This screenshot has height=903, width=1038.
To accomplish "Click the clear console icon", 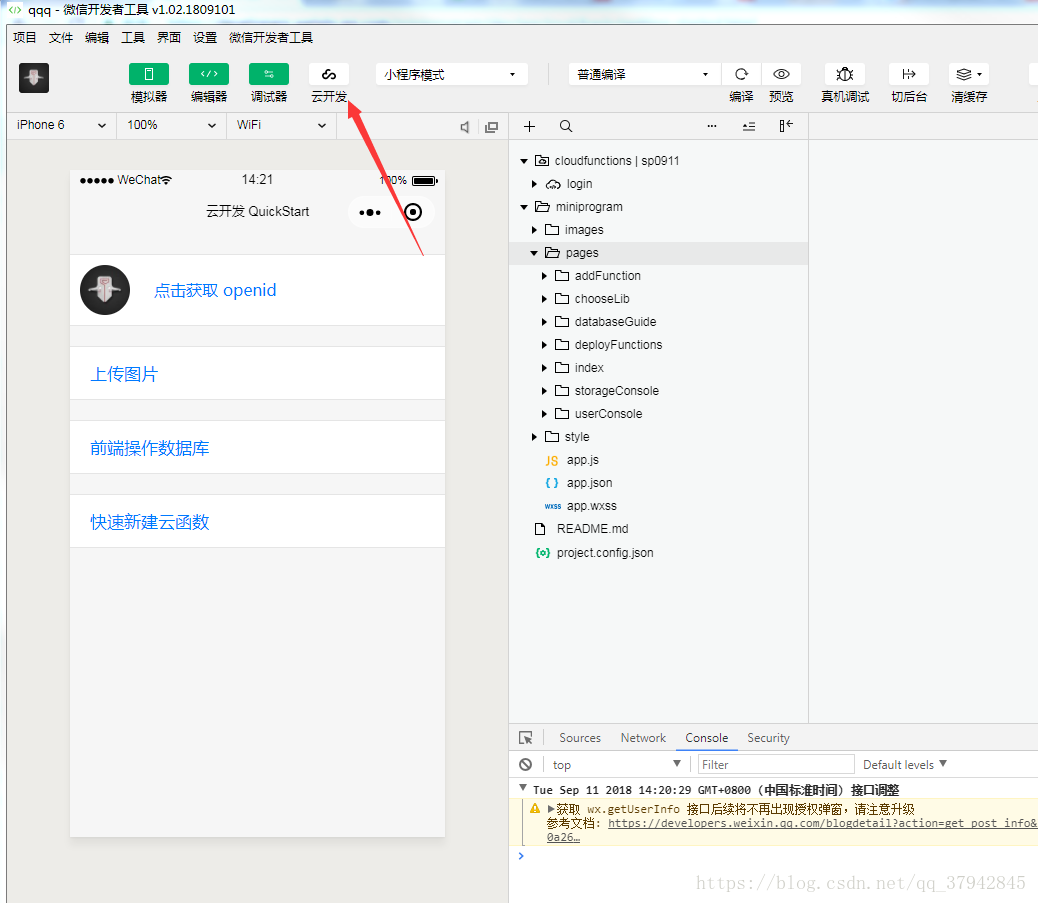I will pos(526,765).
